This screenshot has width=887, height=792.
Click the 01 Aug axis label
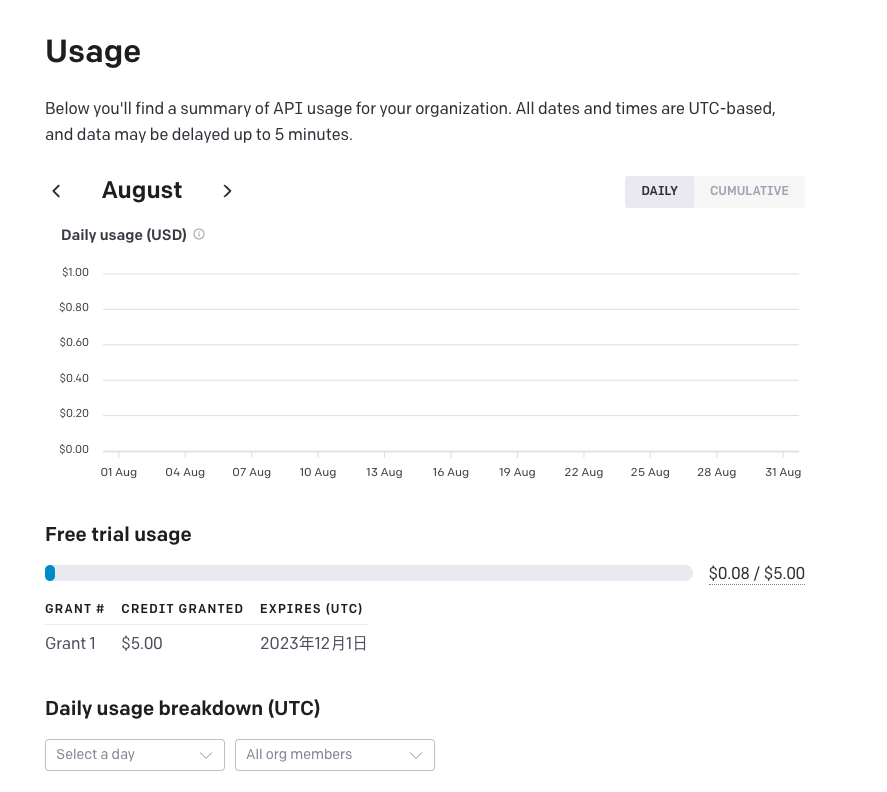tap(119, 472)
